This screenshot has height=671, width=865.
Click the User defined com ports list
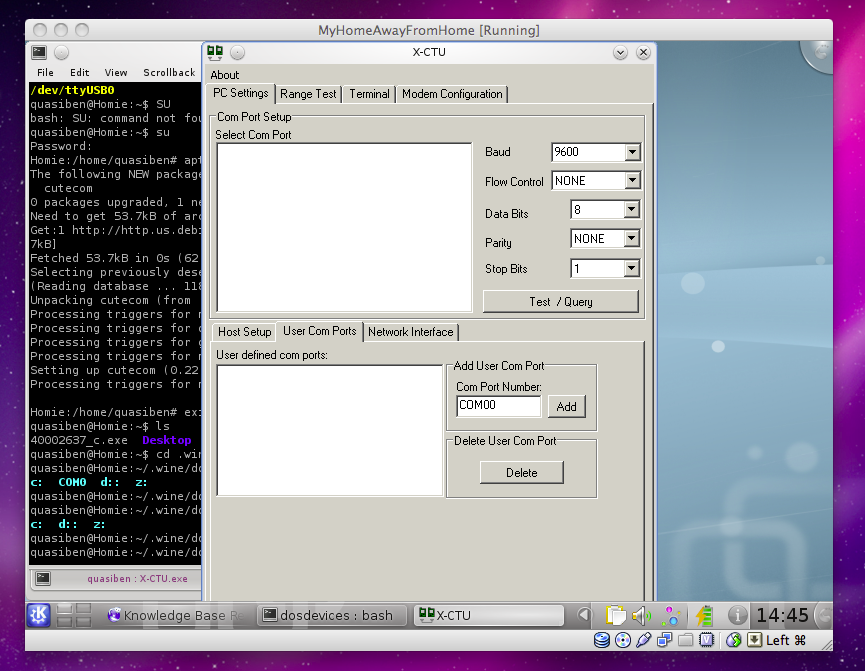[x=329, y=430]
